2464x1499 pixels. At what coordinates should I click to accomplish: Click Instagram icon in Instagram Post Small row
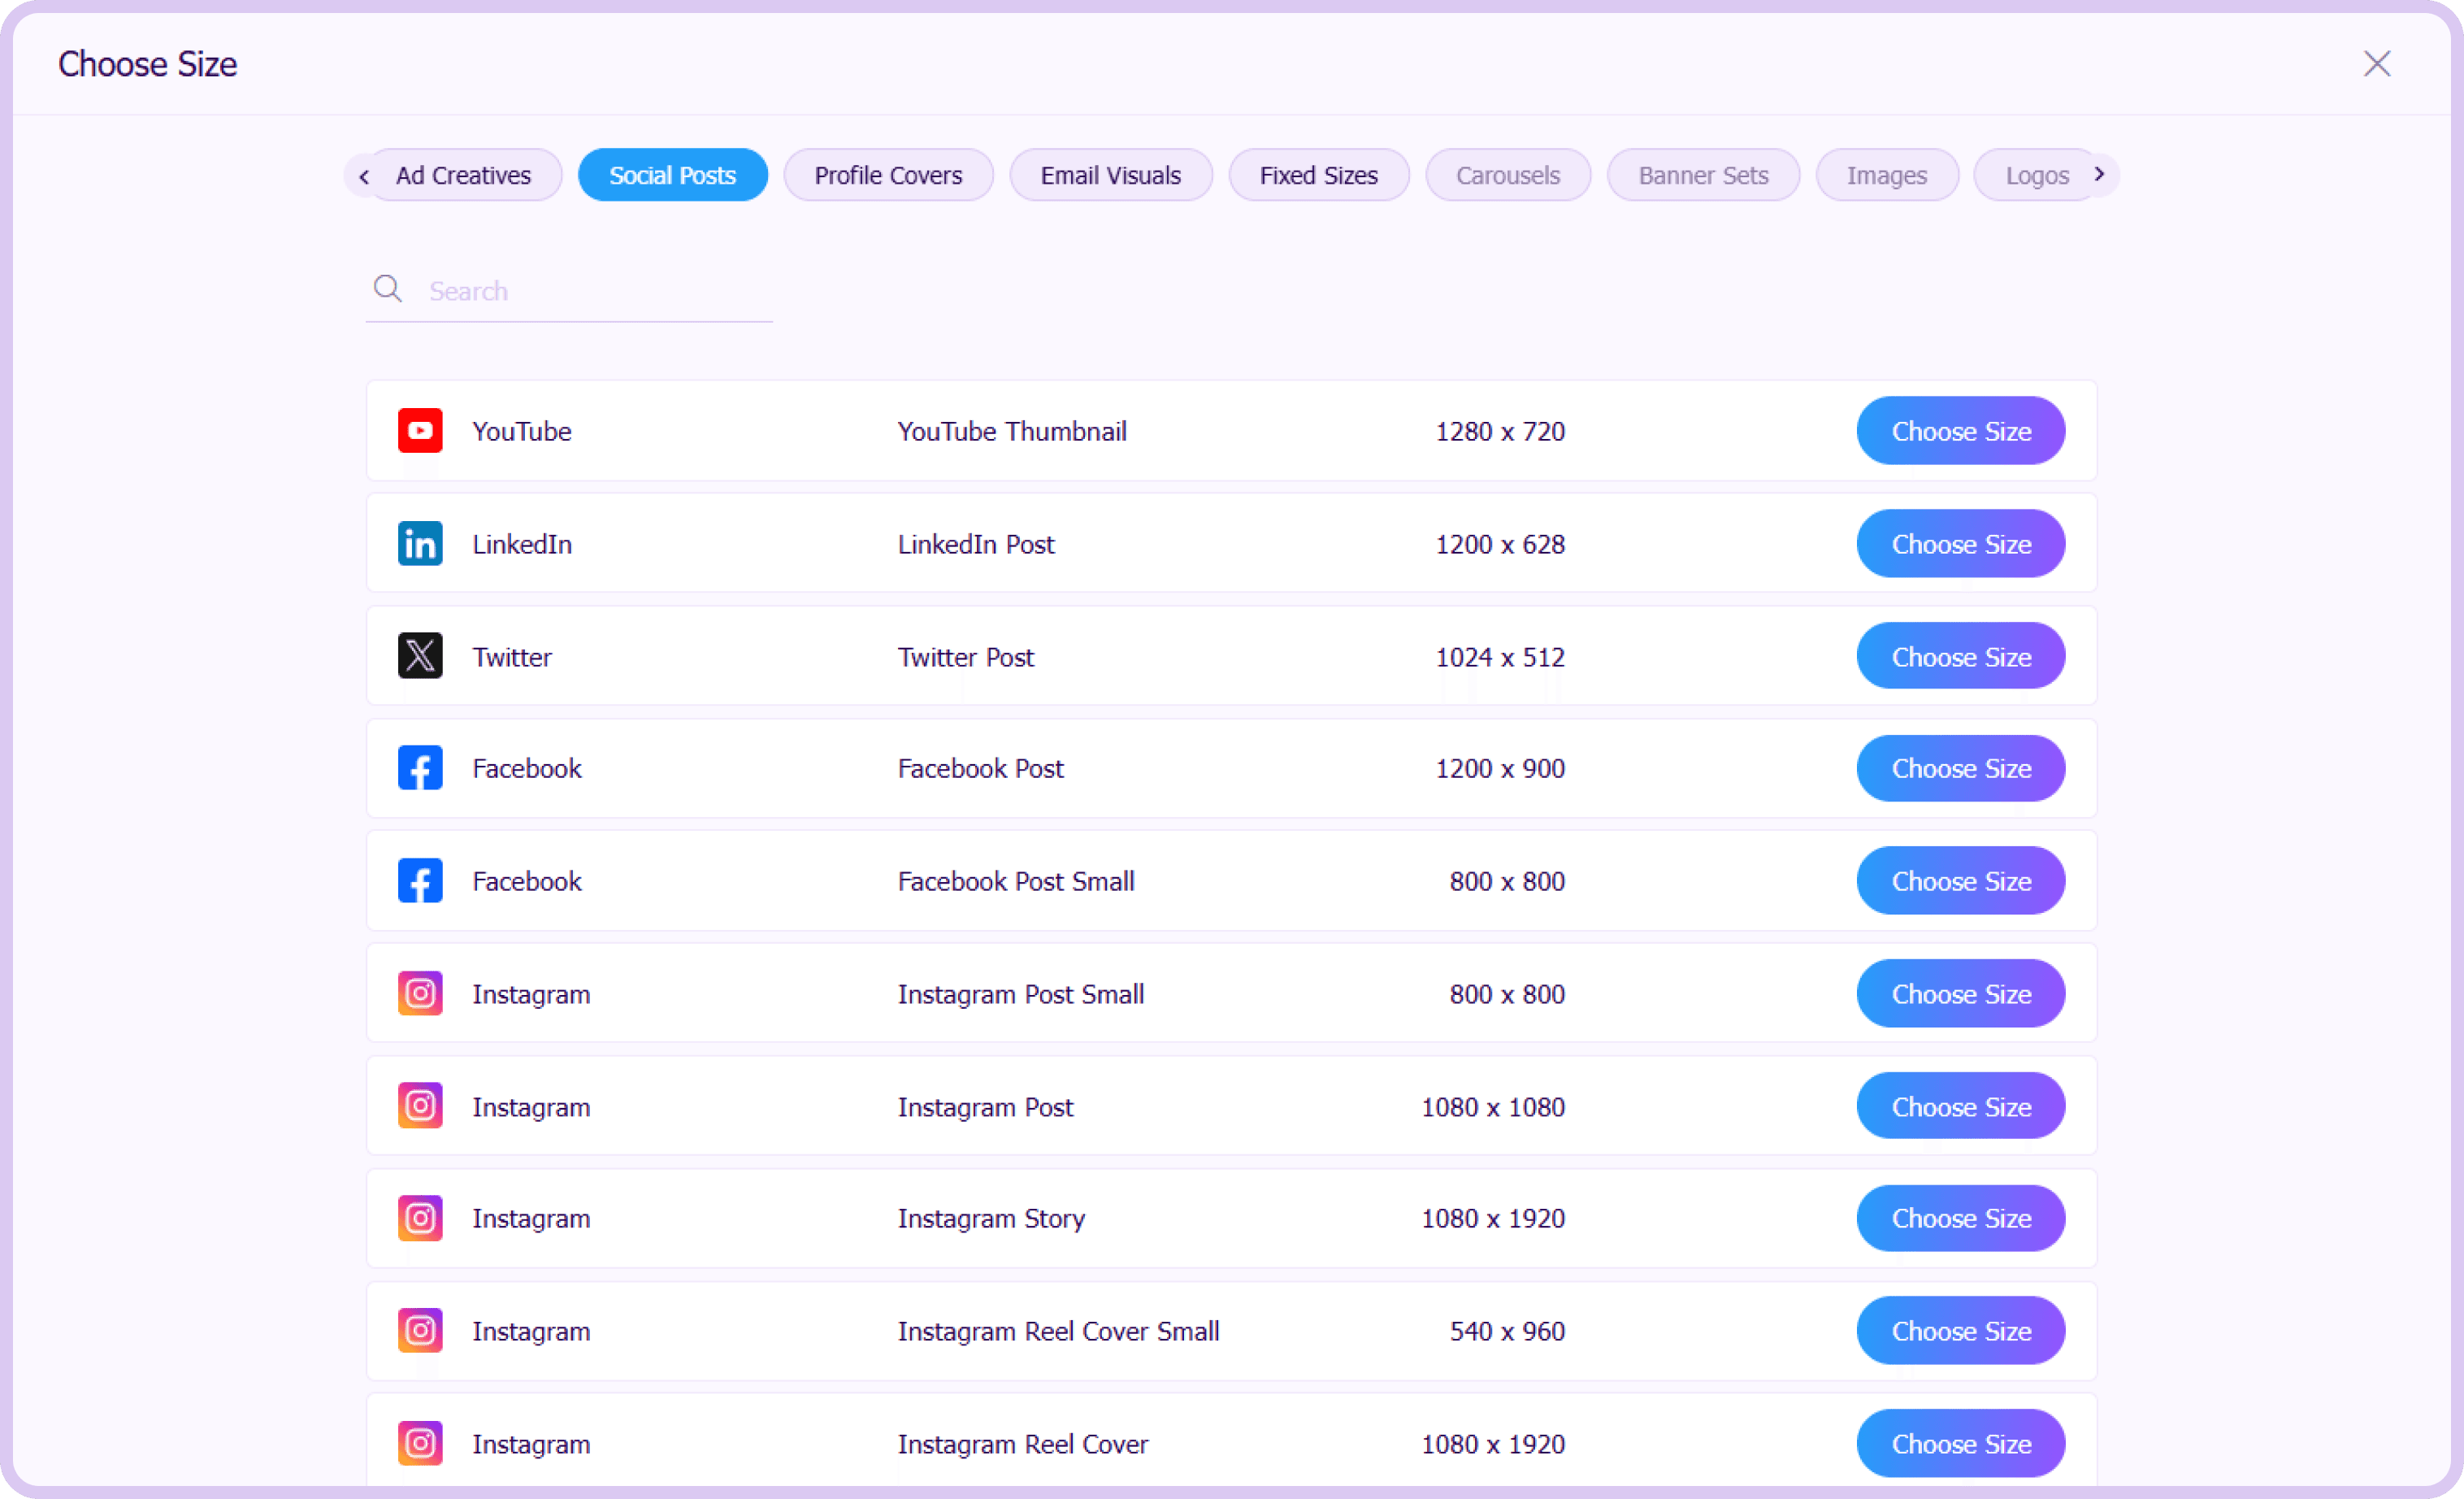tap(420, 993)
